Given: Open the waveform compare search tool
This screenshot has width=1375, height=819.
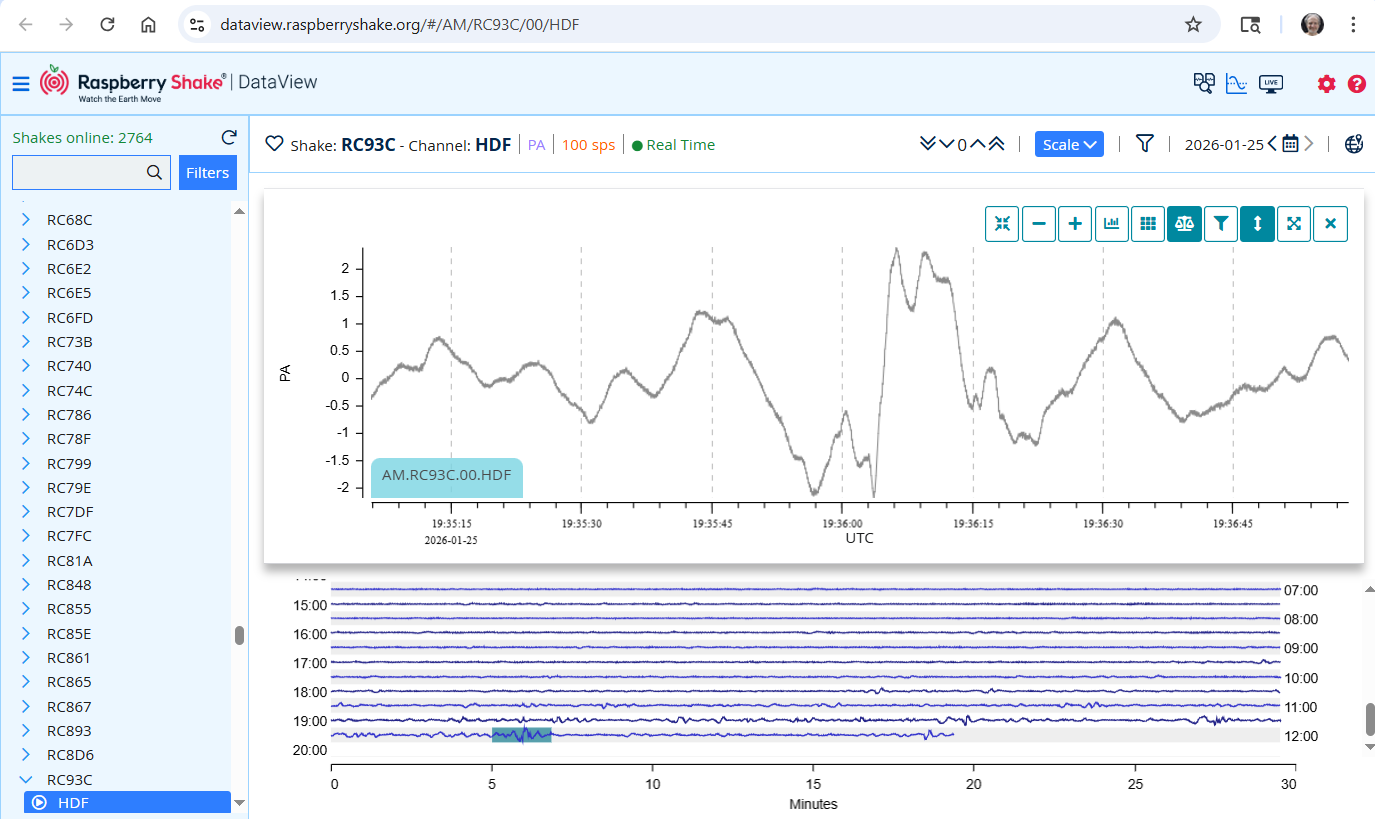Looking at the screenshot, I should click(1203, 84).
